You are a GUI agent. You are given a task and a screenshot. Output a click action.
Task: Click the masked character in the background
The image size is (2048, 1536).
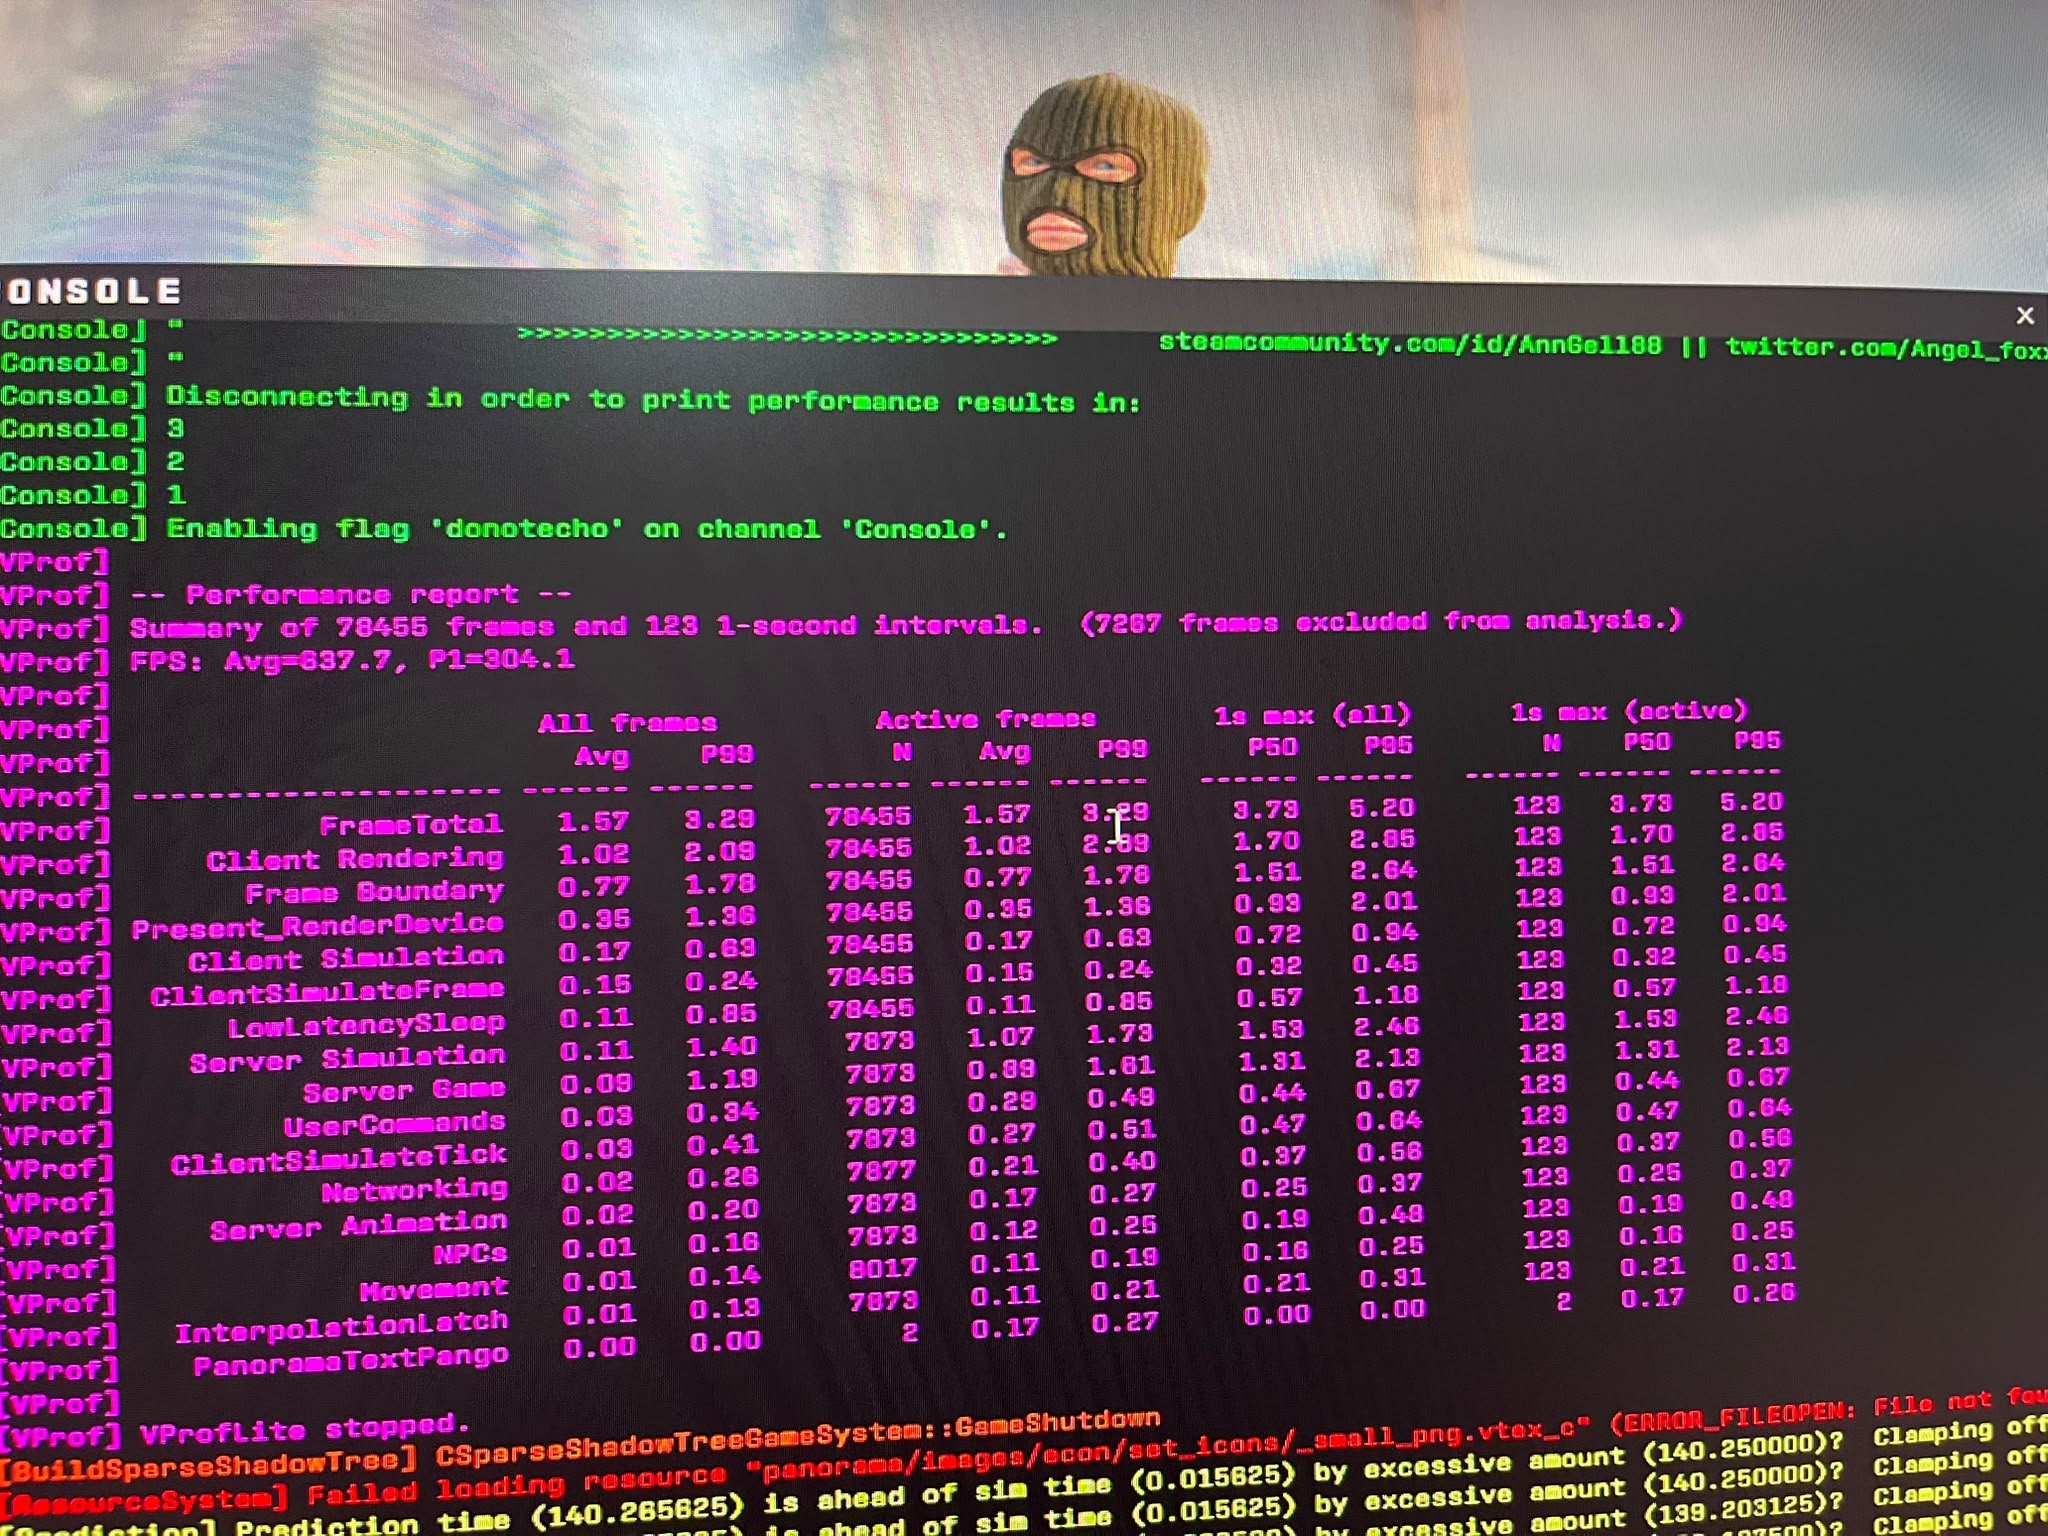(x=1103, y=177)
